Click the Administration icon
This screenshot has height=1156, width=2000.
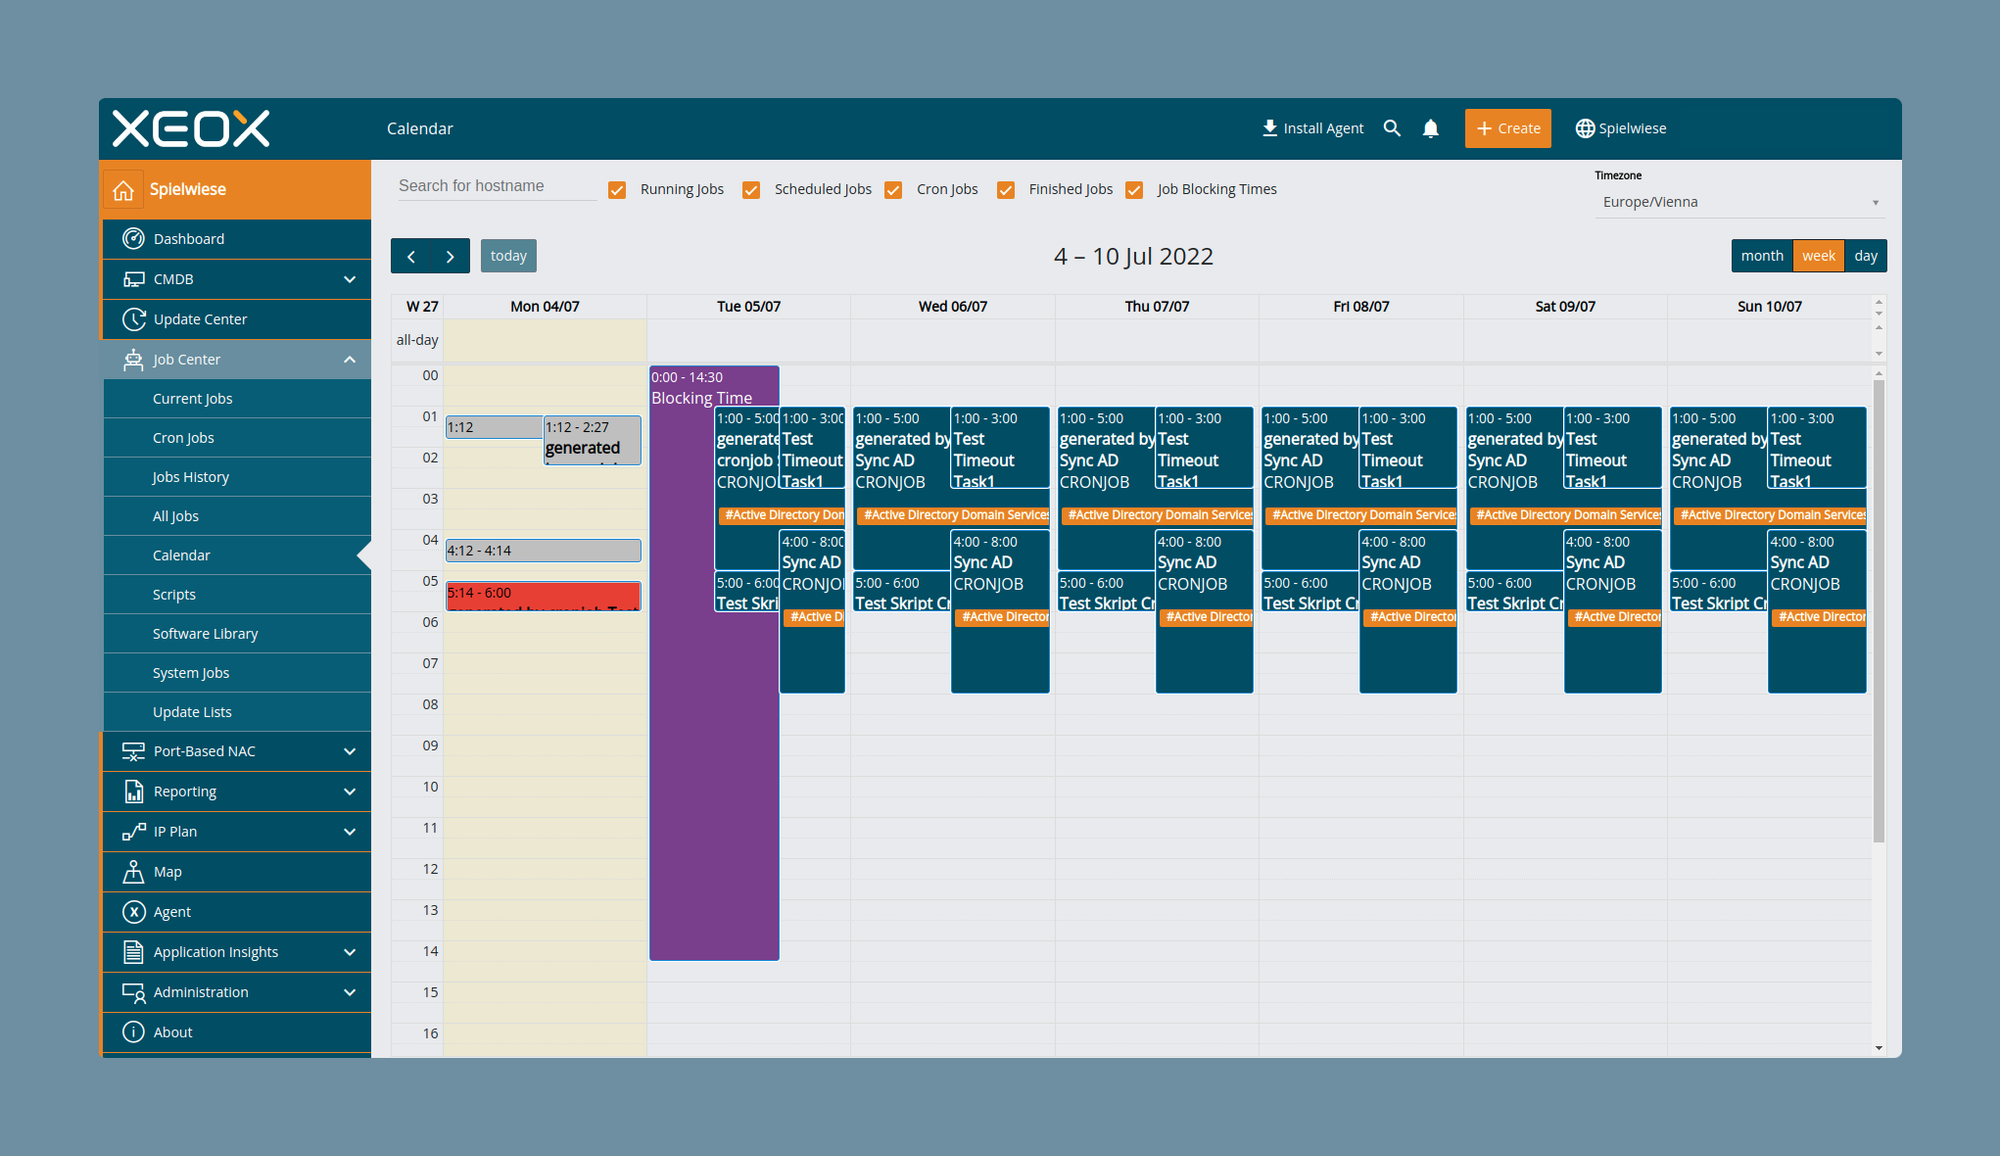point(133,992)
